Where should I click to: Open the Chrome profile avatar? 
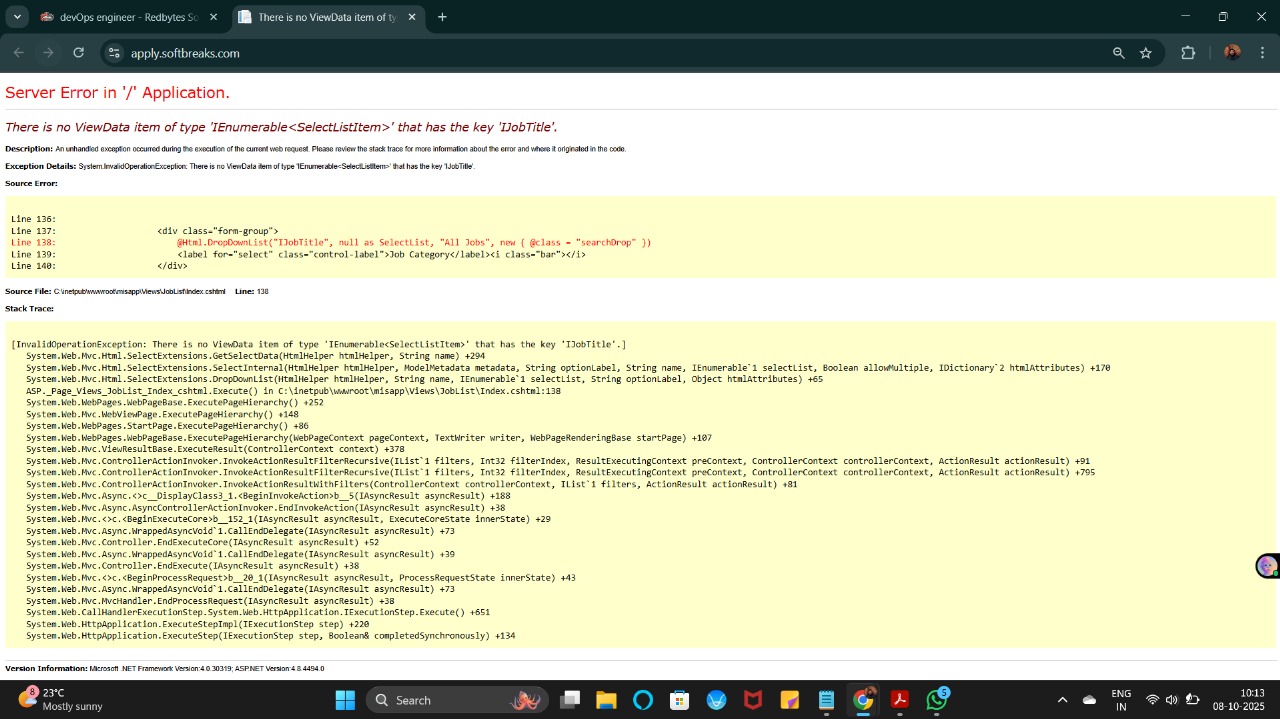pos(1232,53)
